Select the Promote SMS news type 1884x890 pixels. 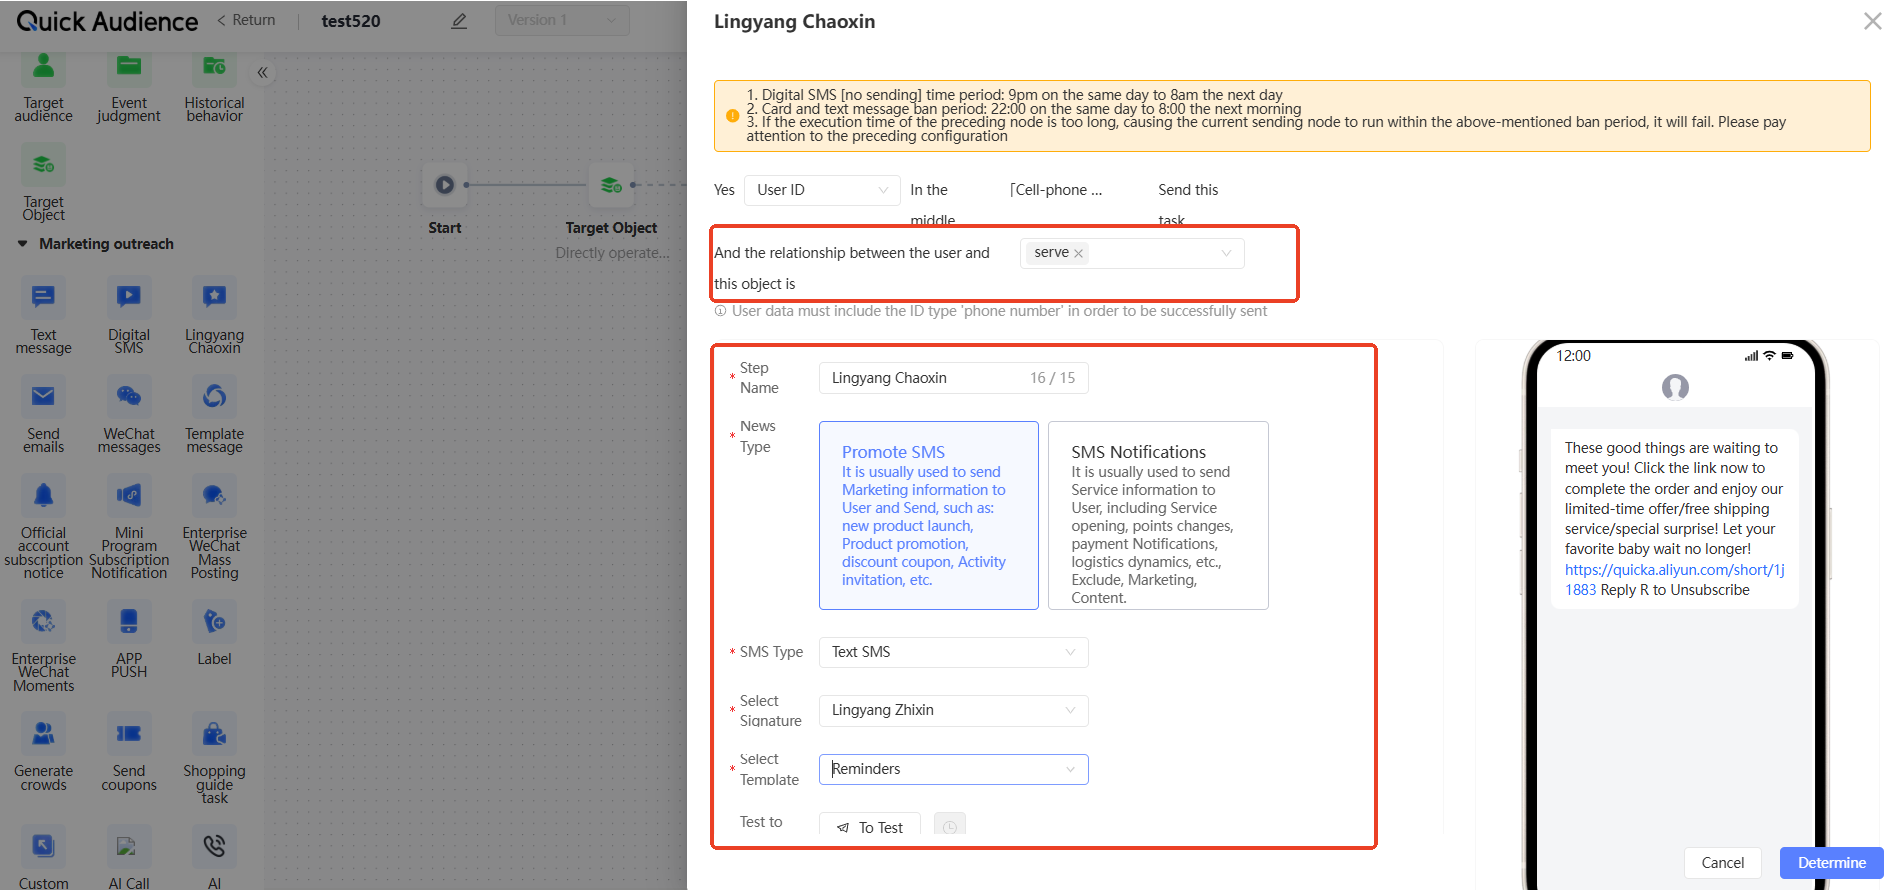coord(929,515)
